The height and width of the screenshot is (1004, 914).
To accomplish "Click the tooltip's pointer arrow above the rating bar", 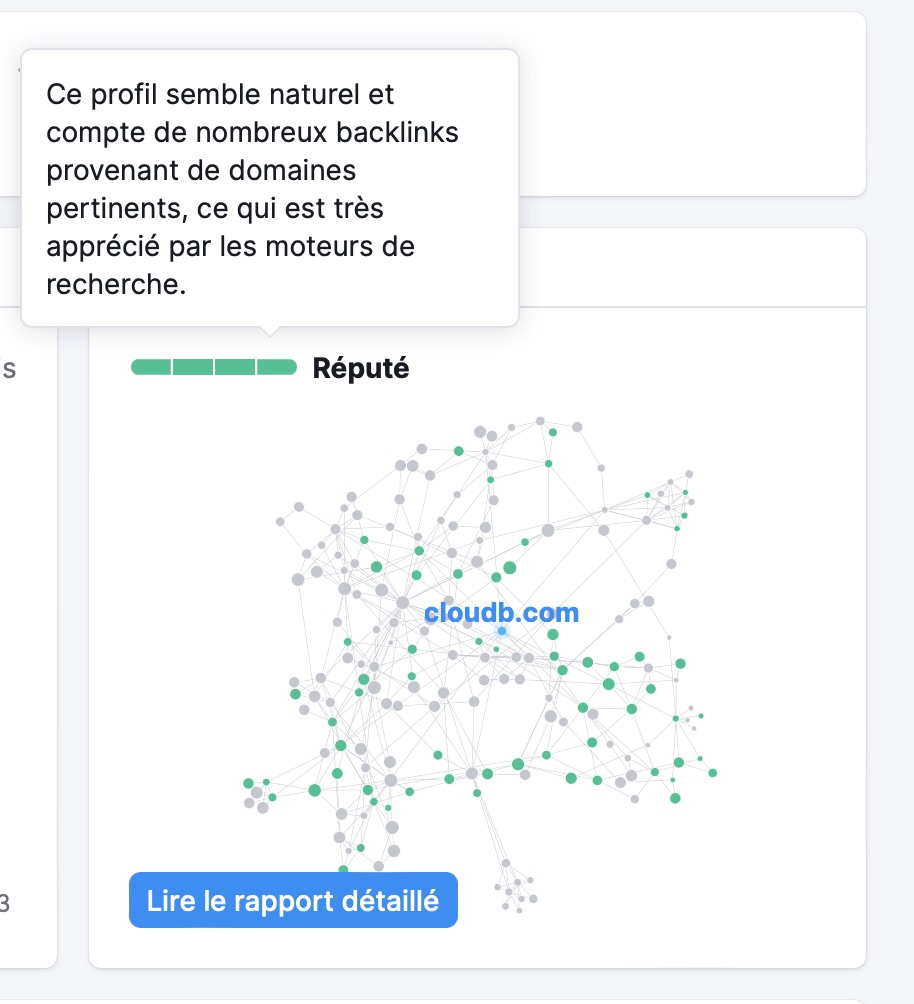I will (x=270, y=330).
